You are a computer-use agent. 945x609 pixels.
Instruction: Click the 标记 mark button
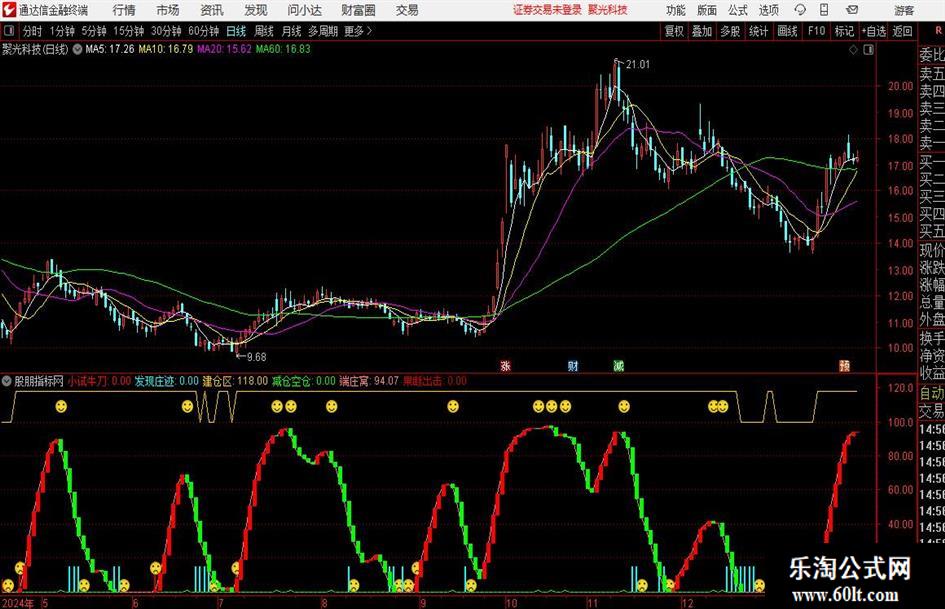tap(844, 31)
